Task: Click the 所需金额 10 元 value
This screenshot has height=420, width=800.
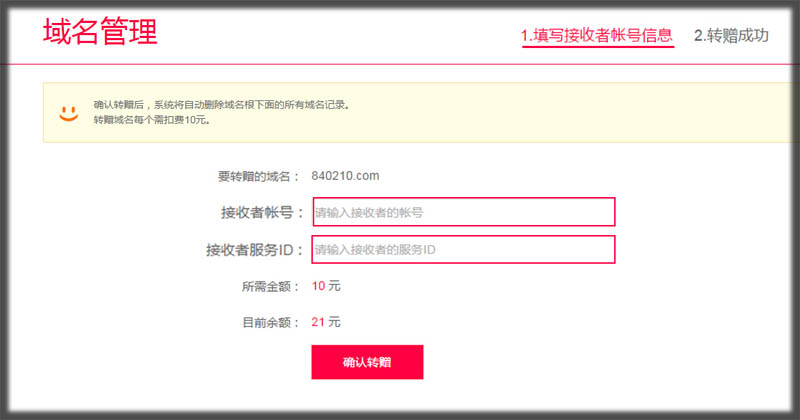Action: 326,286
